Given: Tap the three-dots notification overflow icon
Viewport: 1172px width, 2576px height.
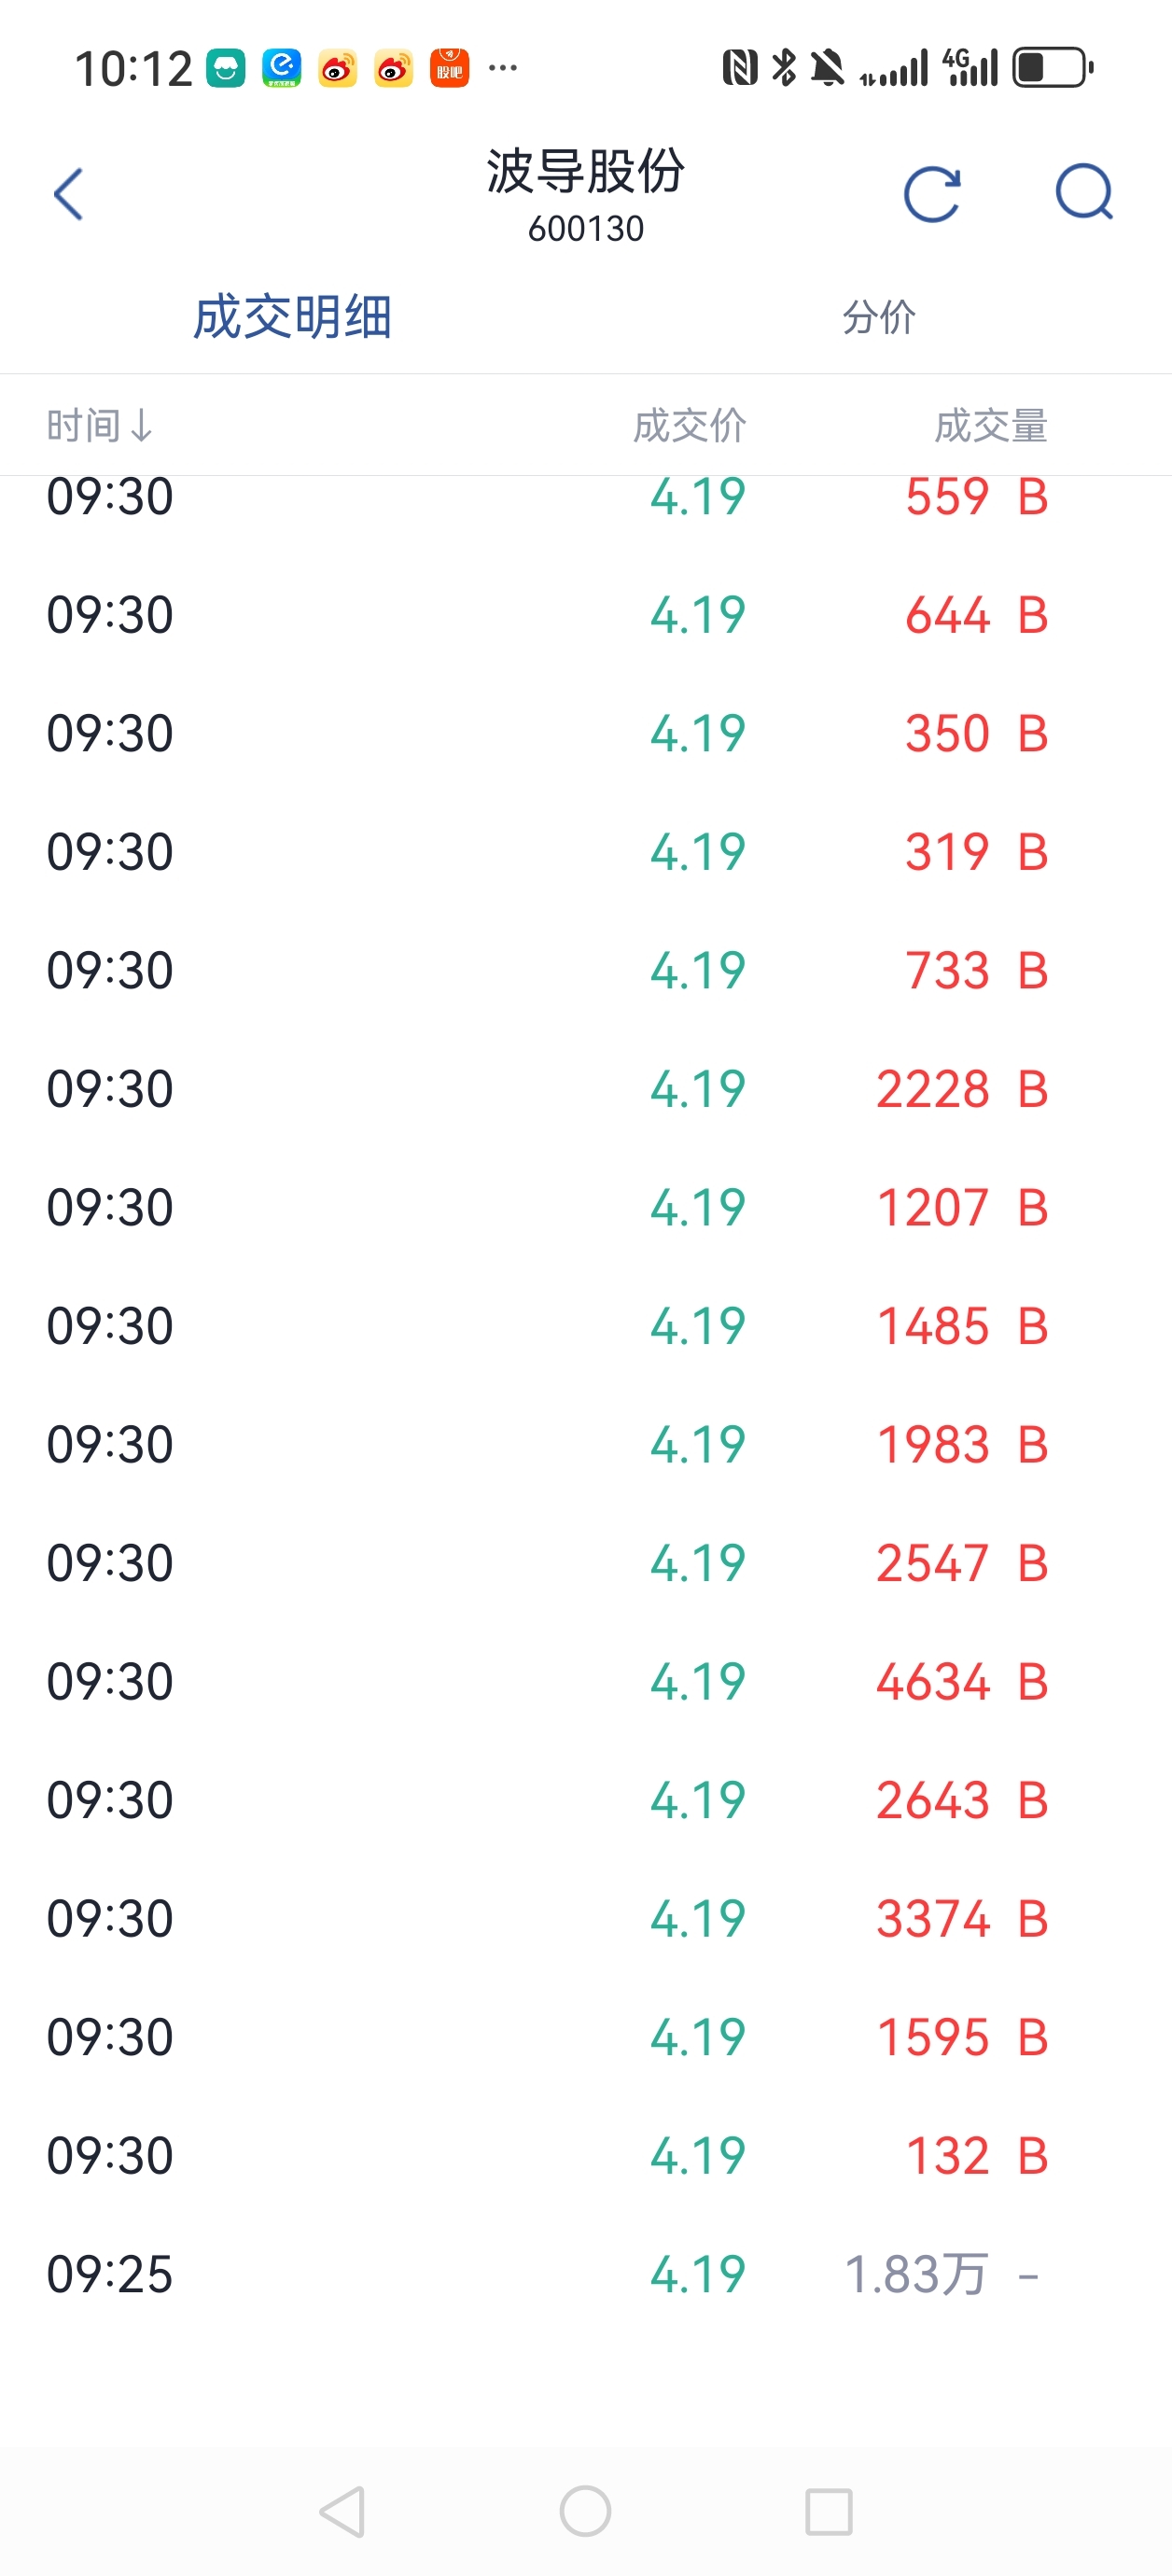Looking at the screenshot, I should (502, 68).
